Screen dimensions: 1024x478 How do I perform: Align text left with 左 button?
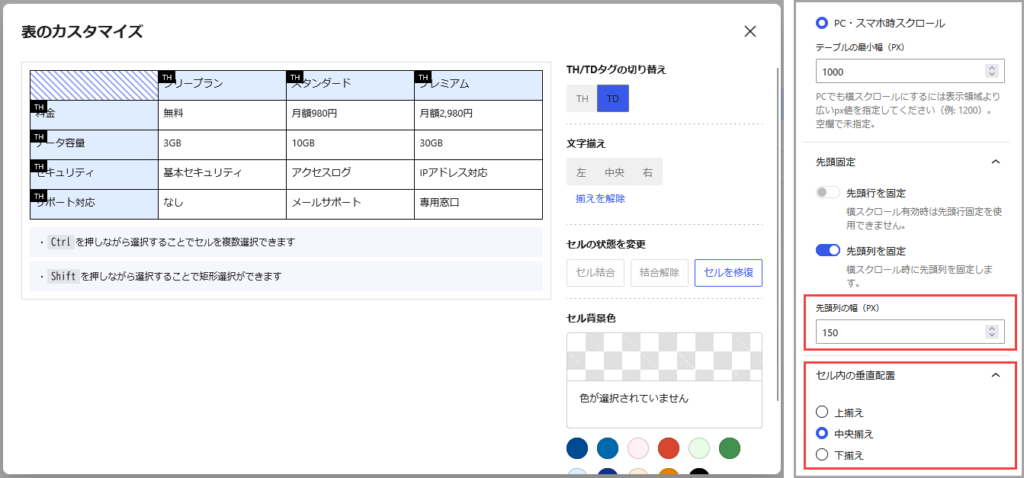point(581,172)
